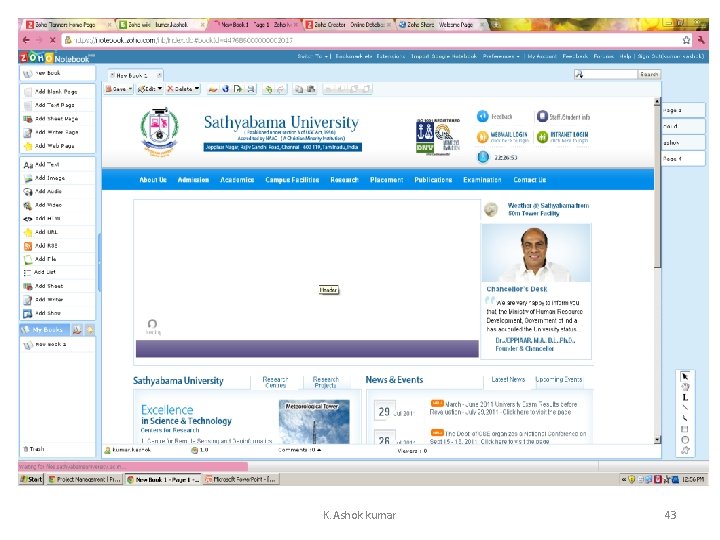The width and height of the screenshot is (720, 540).
Task: Open the Examination menu item
Action: 482,180
